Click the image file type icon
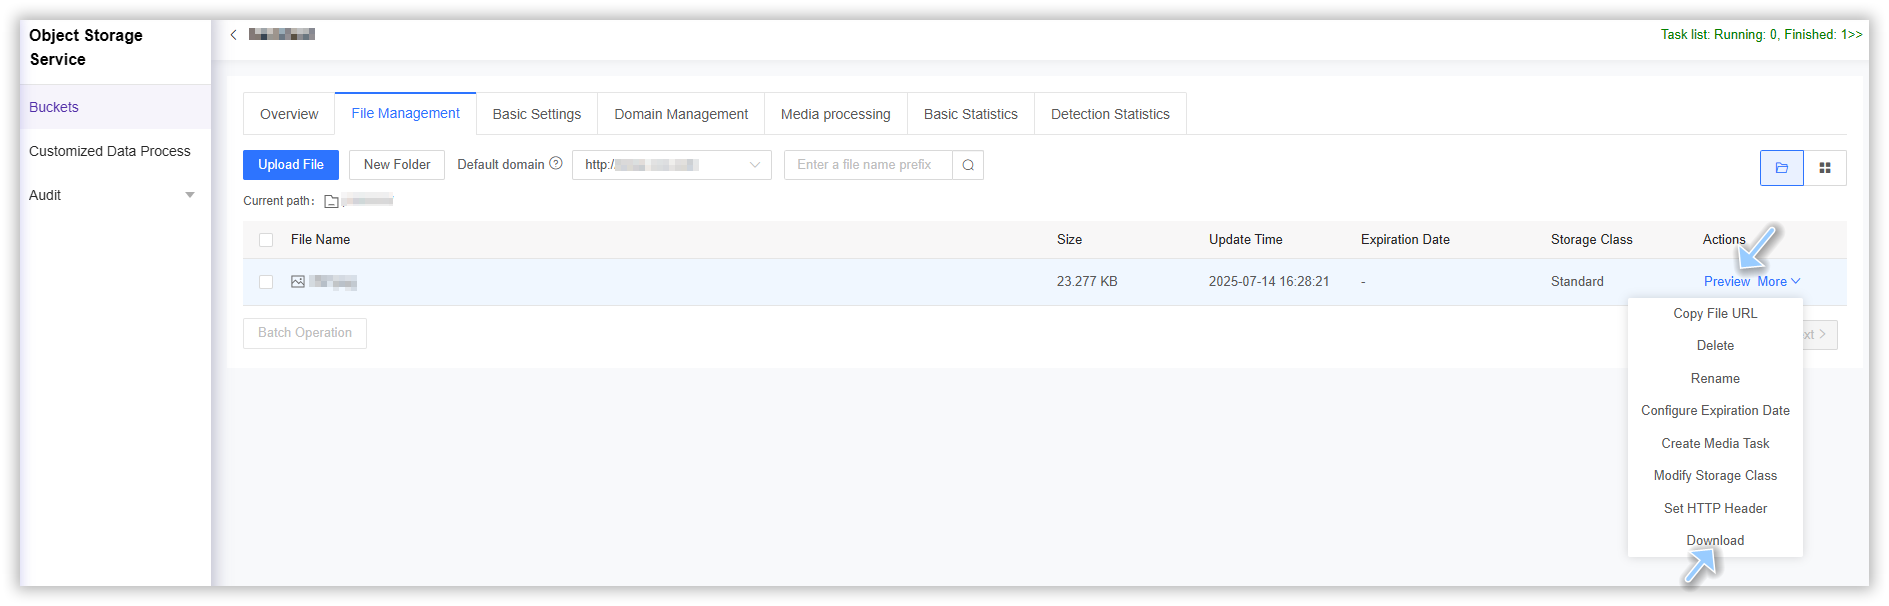The width and height of the screenshot is (1889, 606). point(298,282)
